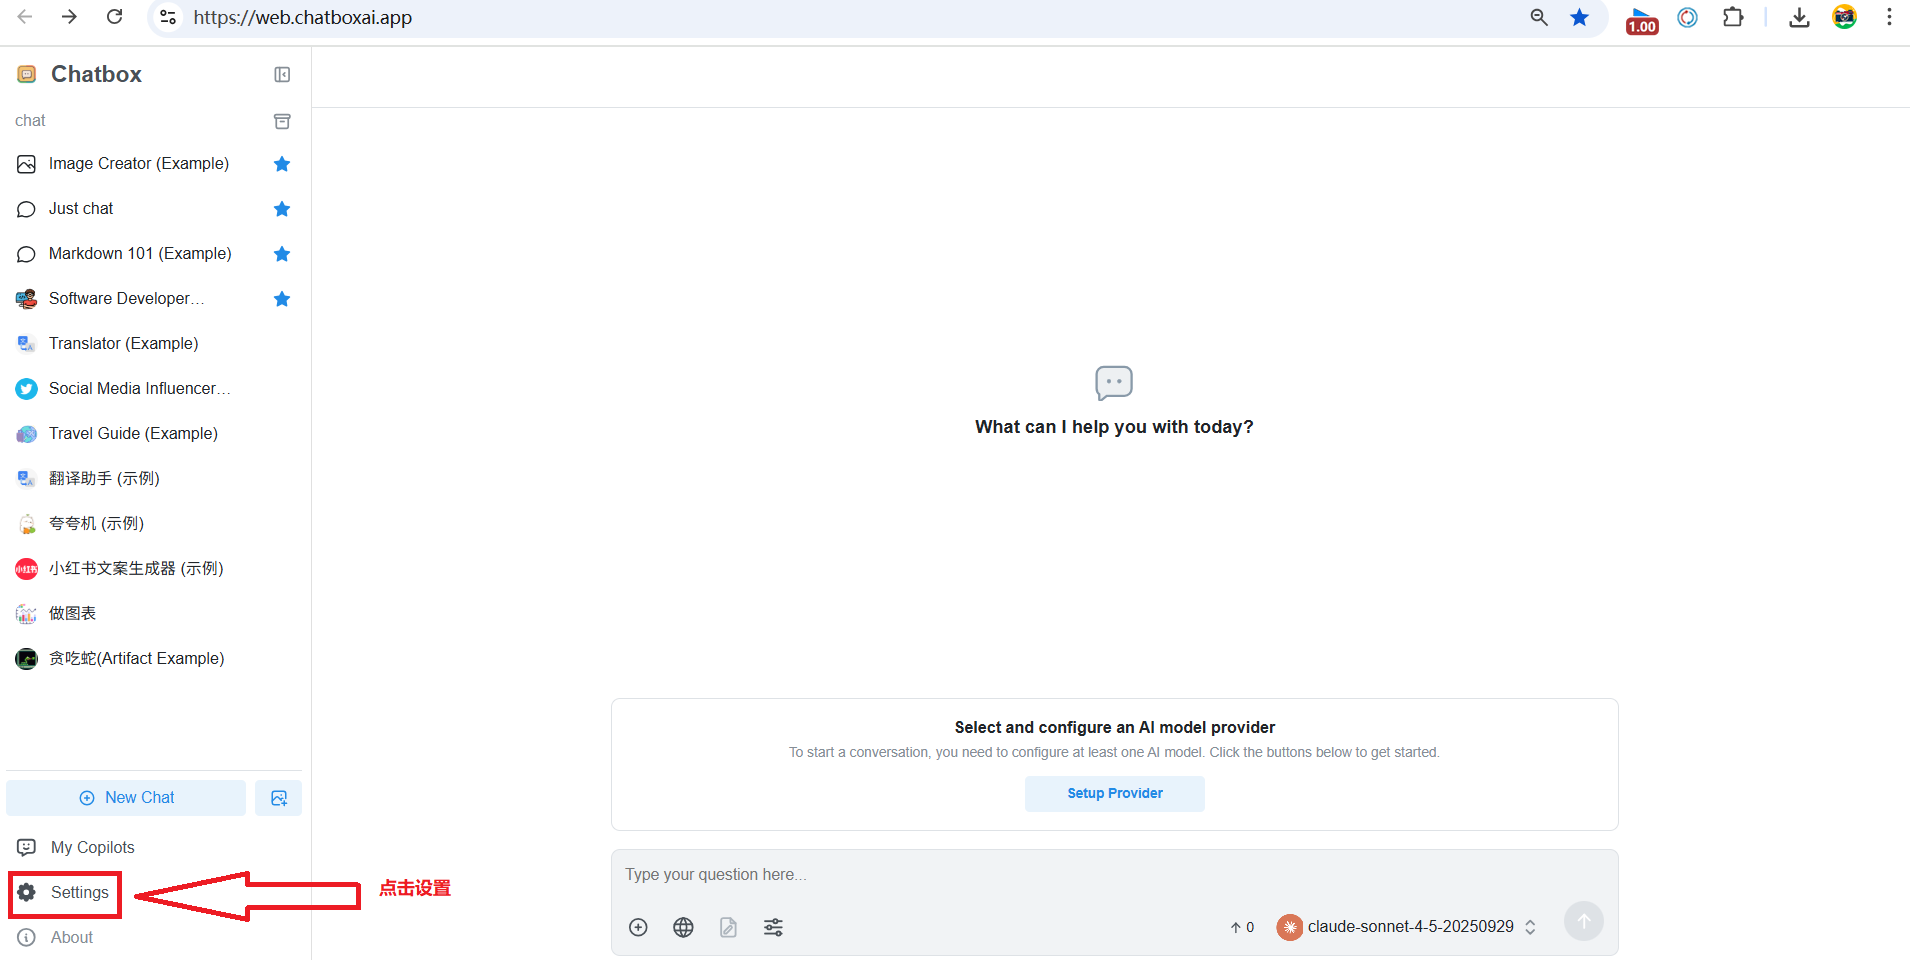Image resolution: width=1910 pixels, height=960 pixels.
Task: Open the archive icon beside chat label
Action: (282, 121)
